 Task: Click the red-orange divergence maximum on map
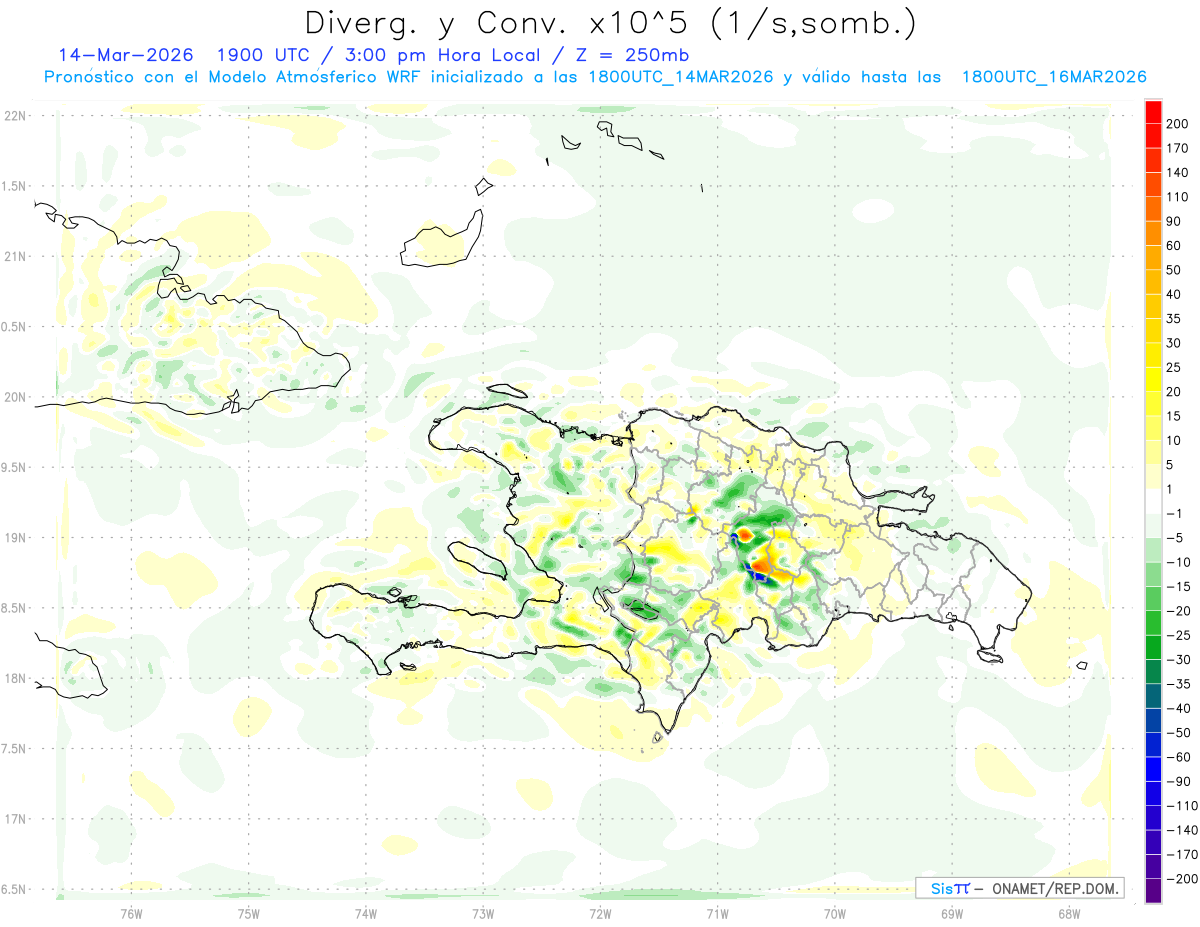760,567
